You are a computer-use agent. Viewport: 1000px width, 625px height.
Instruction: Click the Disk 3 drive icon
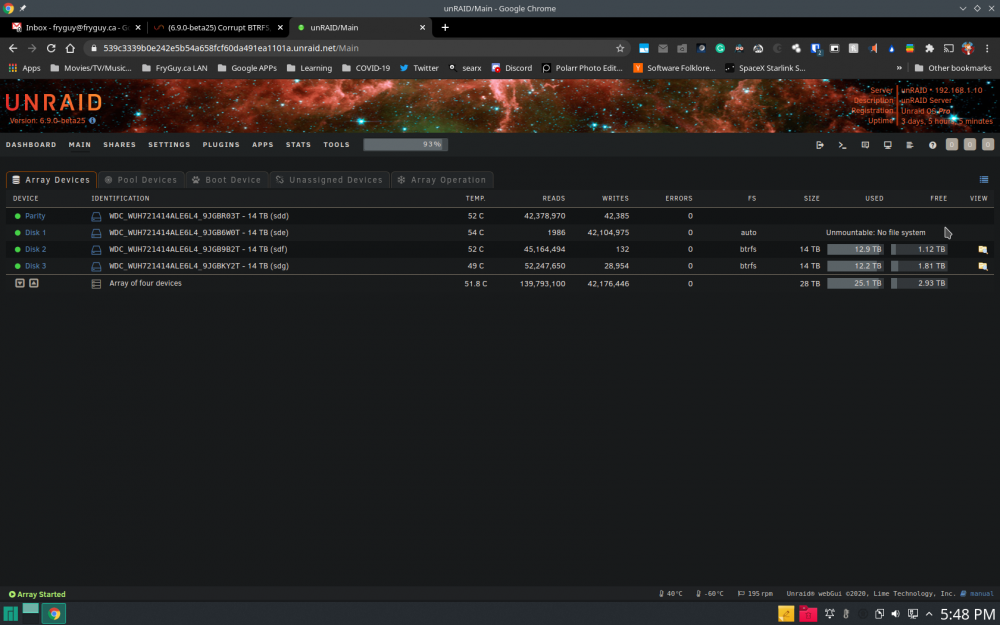tap(96, 266)
